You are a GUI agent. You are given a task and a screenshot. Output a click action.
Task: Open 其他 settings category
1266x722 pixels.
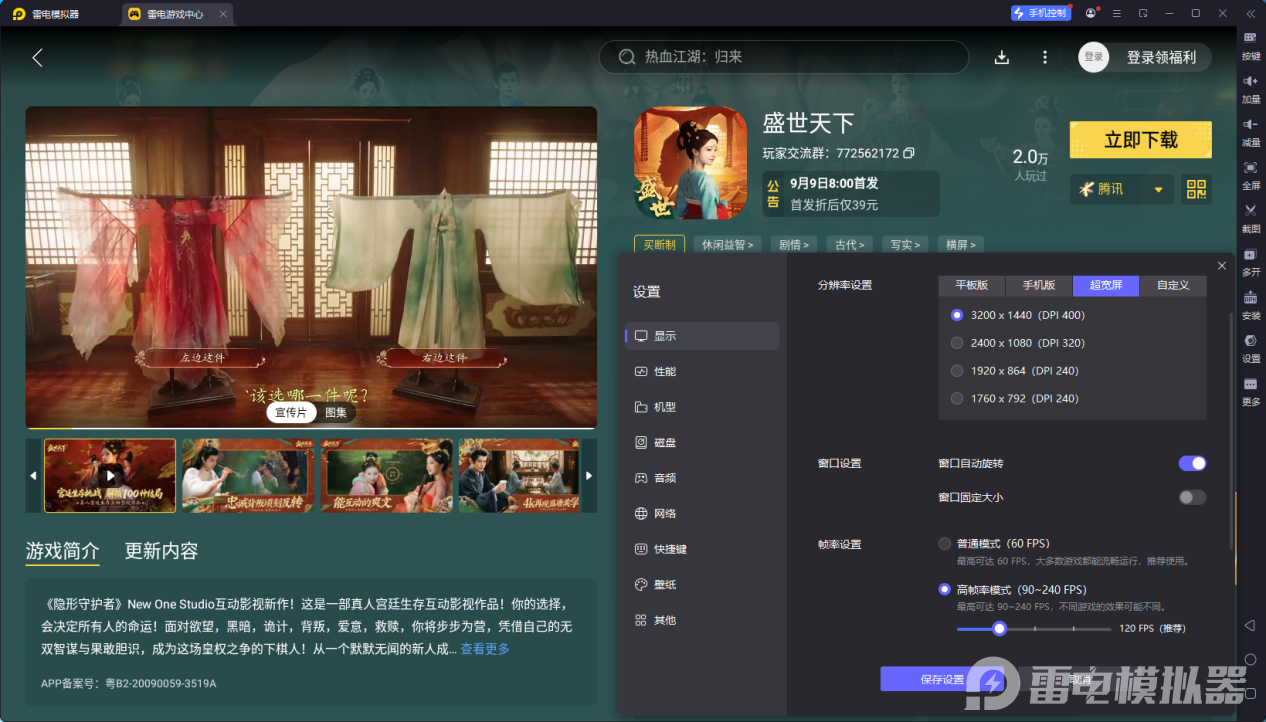[x=702, y=620]
